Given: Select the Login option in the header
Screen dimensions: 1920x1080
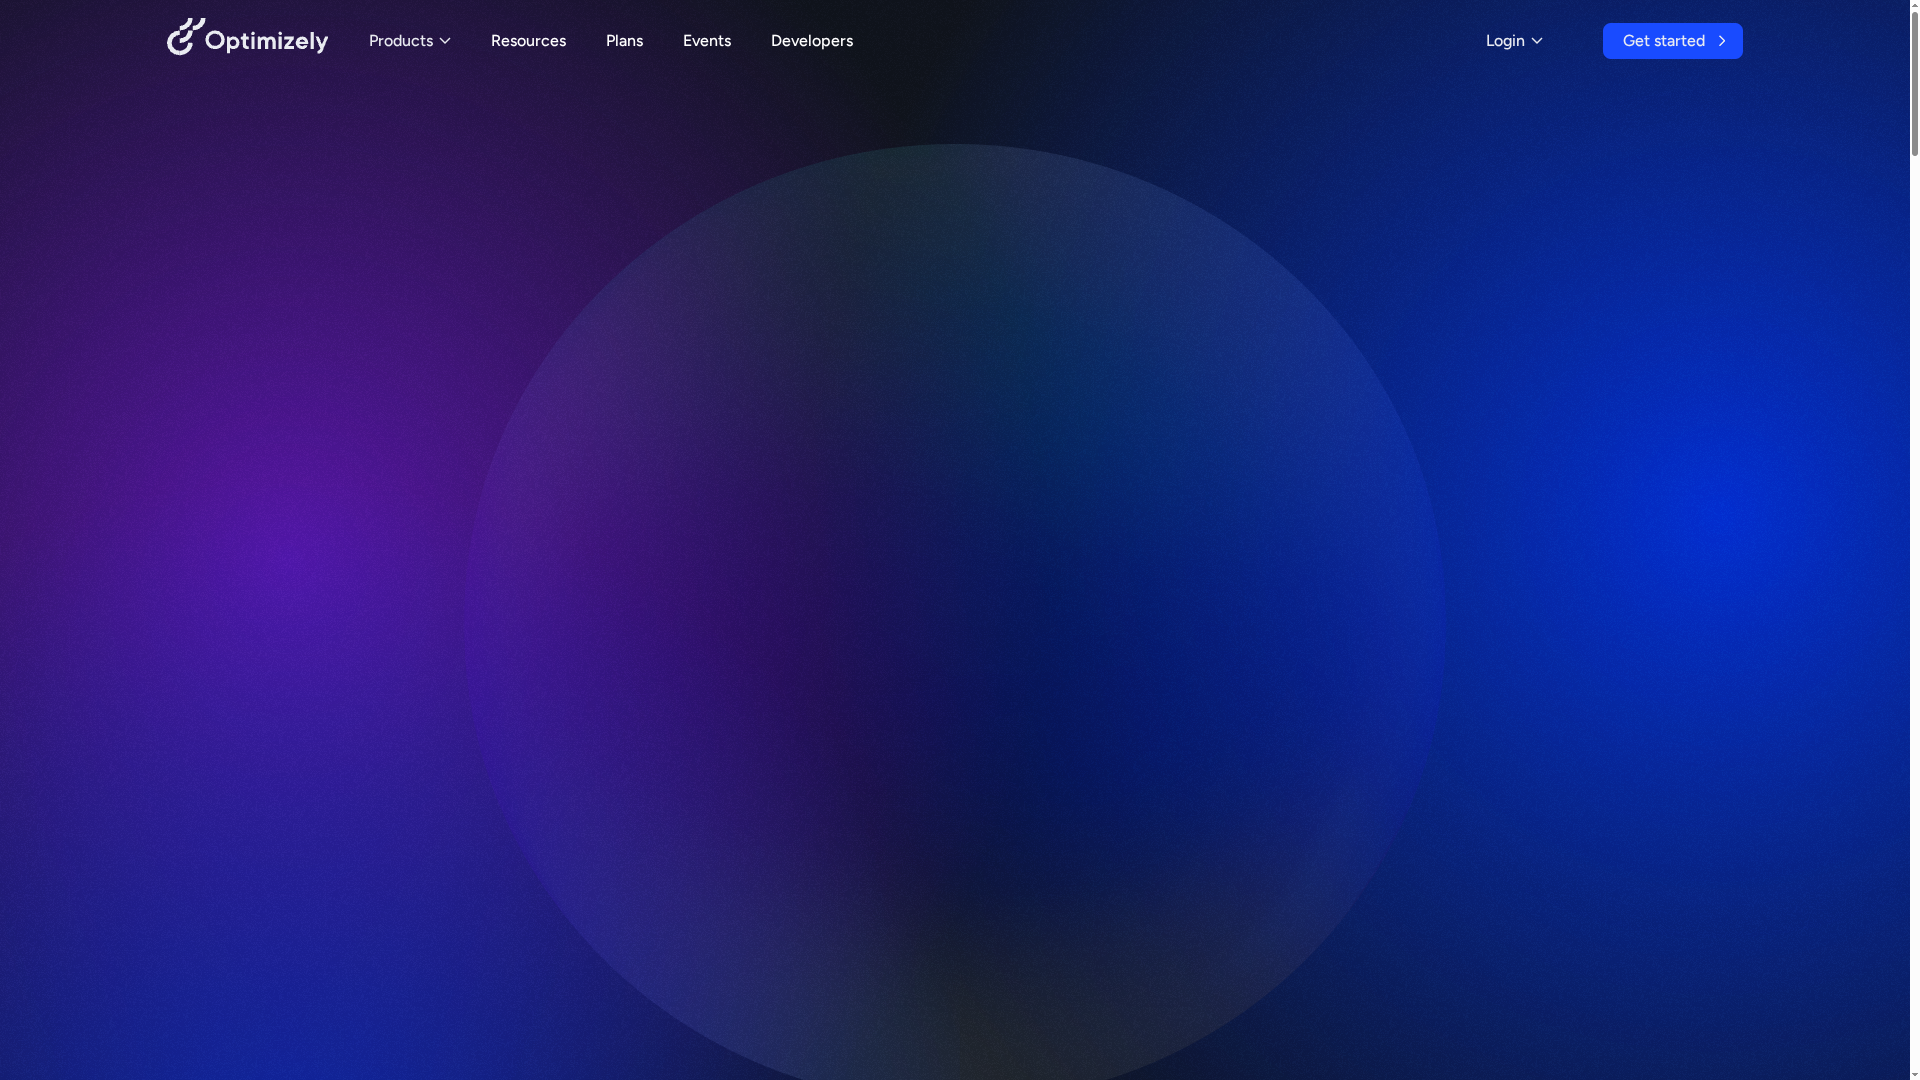Looking at the screenshot, I should coord(1505,41).
